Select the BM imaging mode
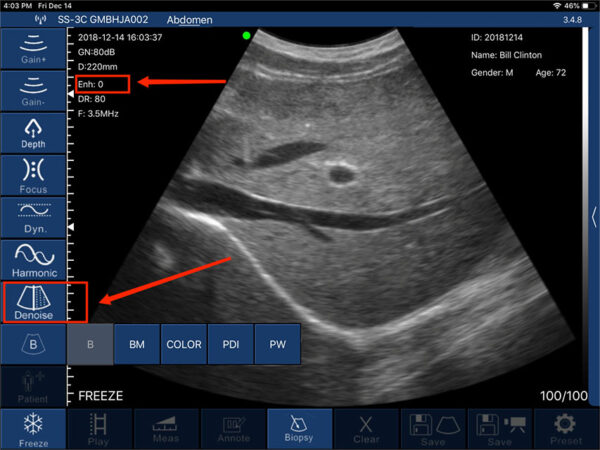This screenshot has height=450, width=600. point(135,344)
